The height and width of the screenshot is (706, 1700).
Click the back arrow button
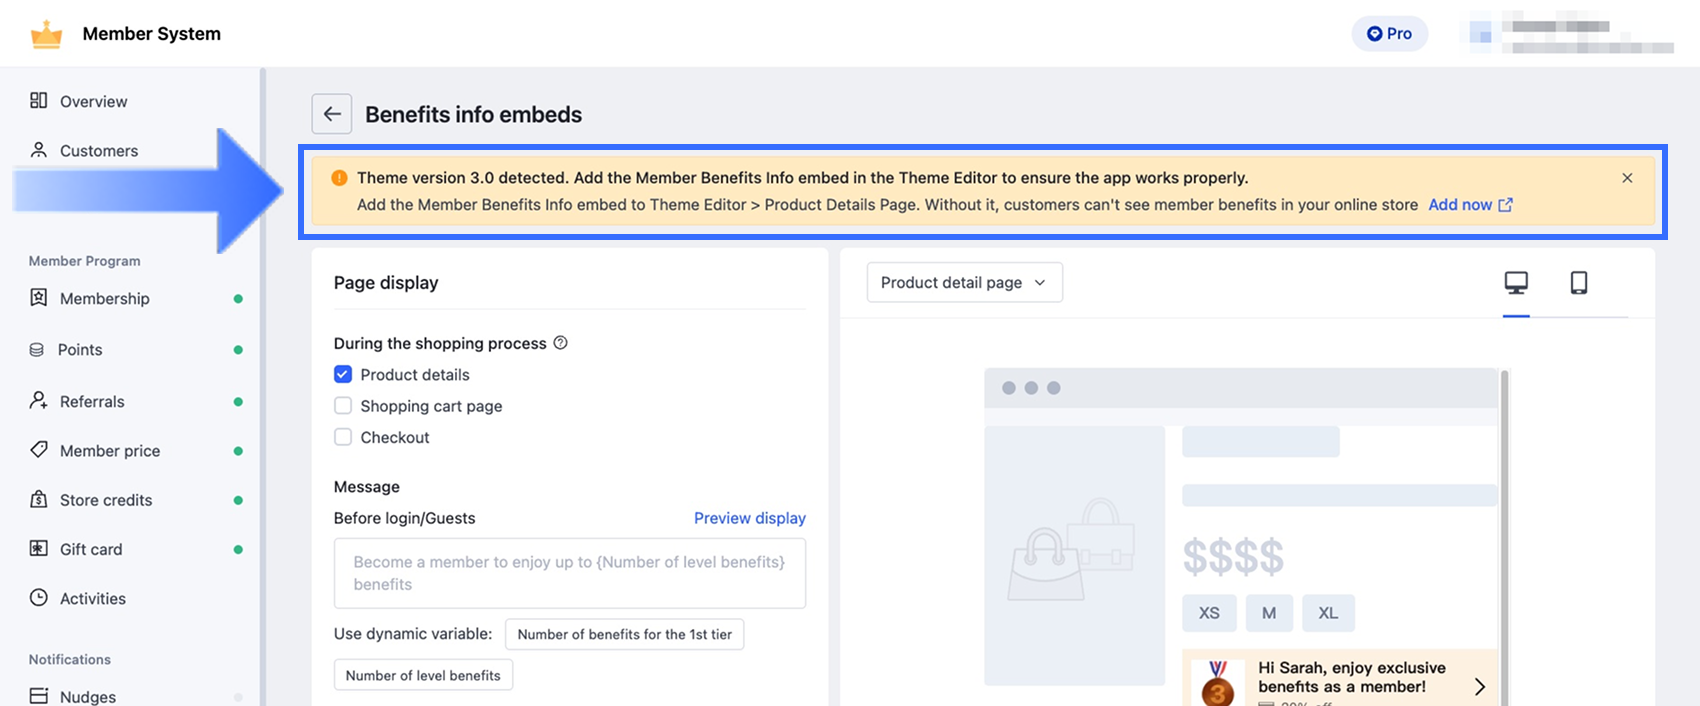[332, 114]
